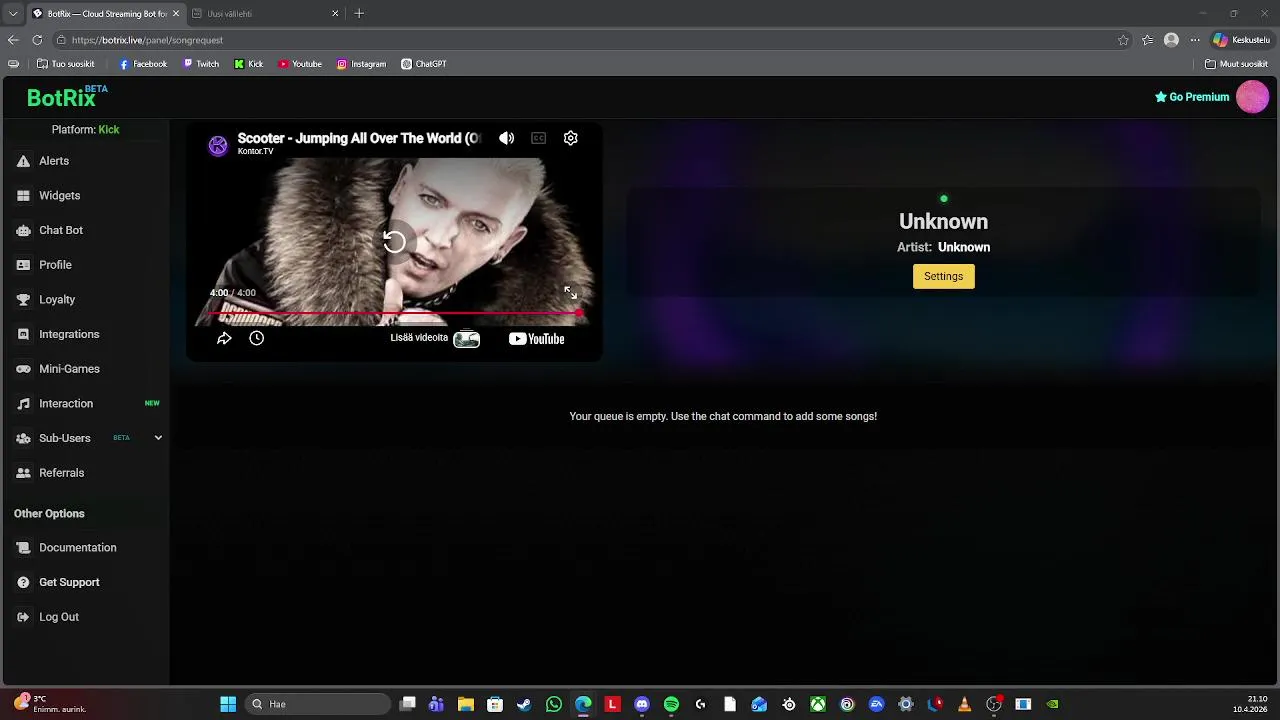Switch to the Uusi välilehti tab
Image resolution: width=1280 pixels, height=720 pixels.
click(265, 14)
